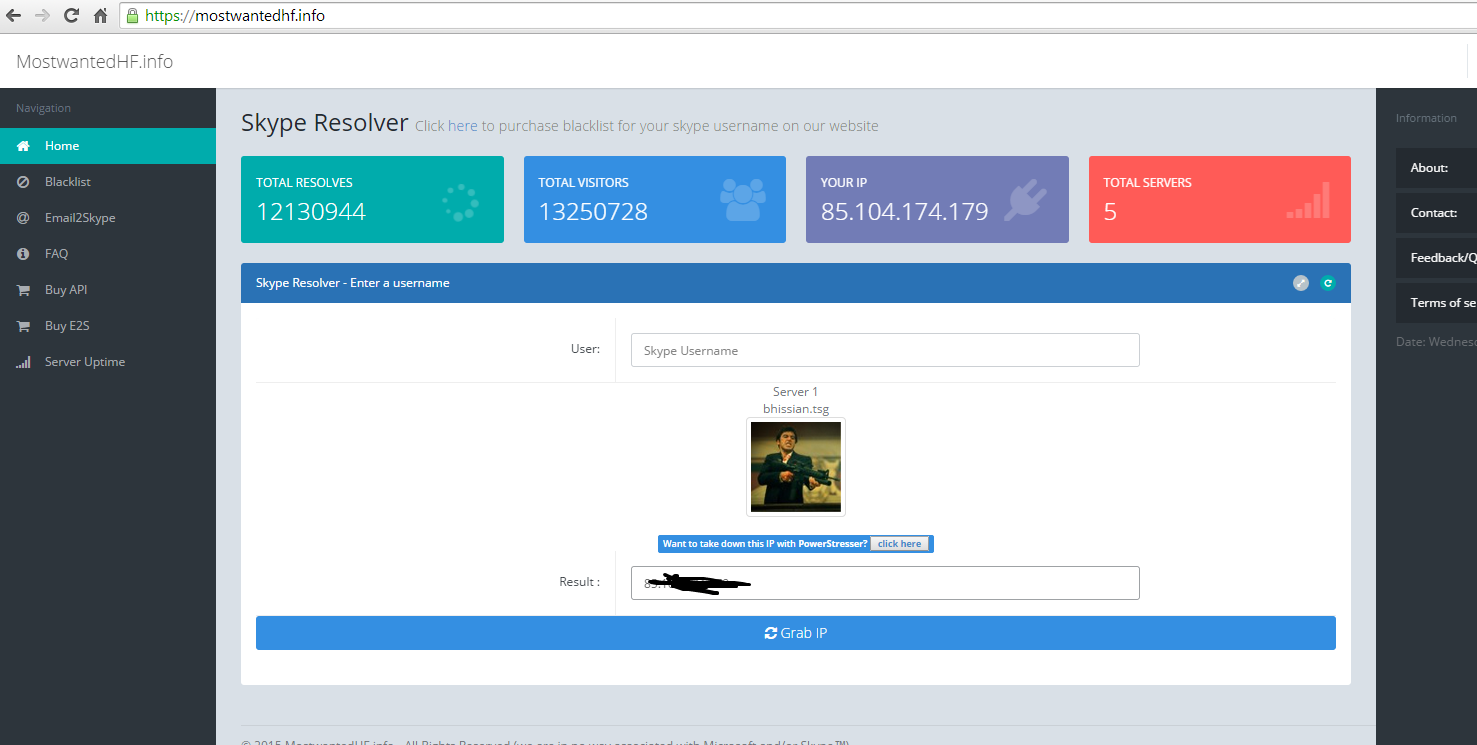Click the Skype Username input field
The image size is (1477, 745).
[885, 350]
